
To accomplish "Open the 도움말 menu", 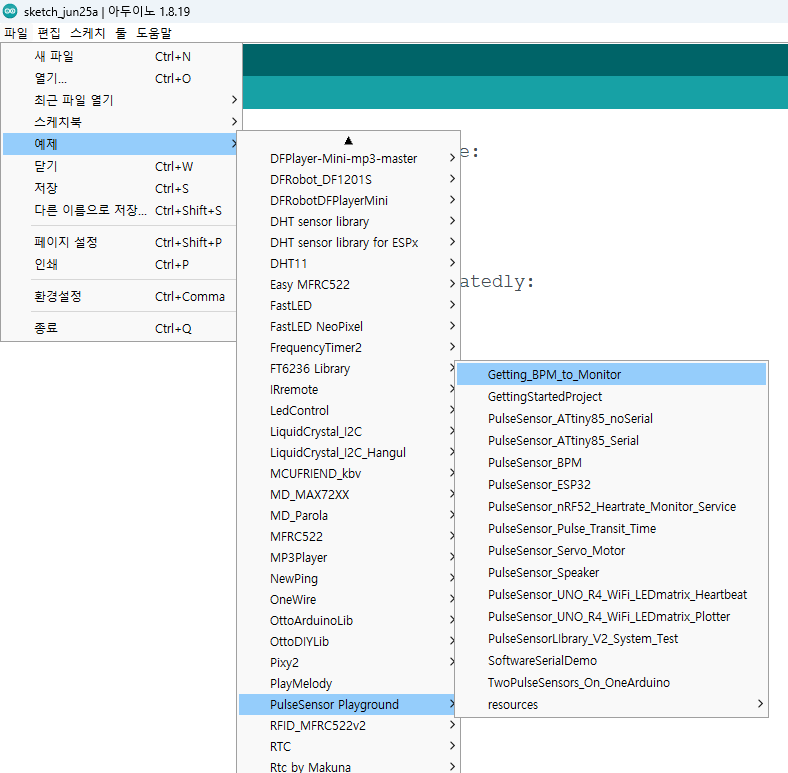I will (x=154, y=33).
